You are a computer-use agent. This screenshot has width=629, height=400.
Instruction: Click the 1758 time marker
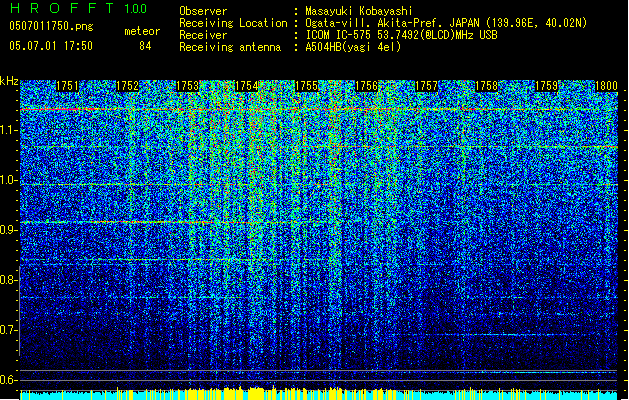pos(487,86)
